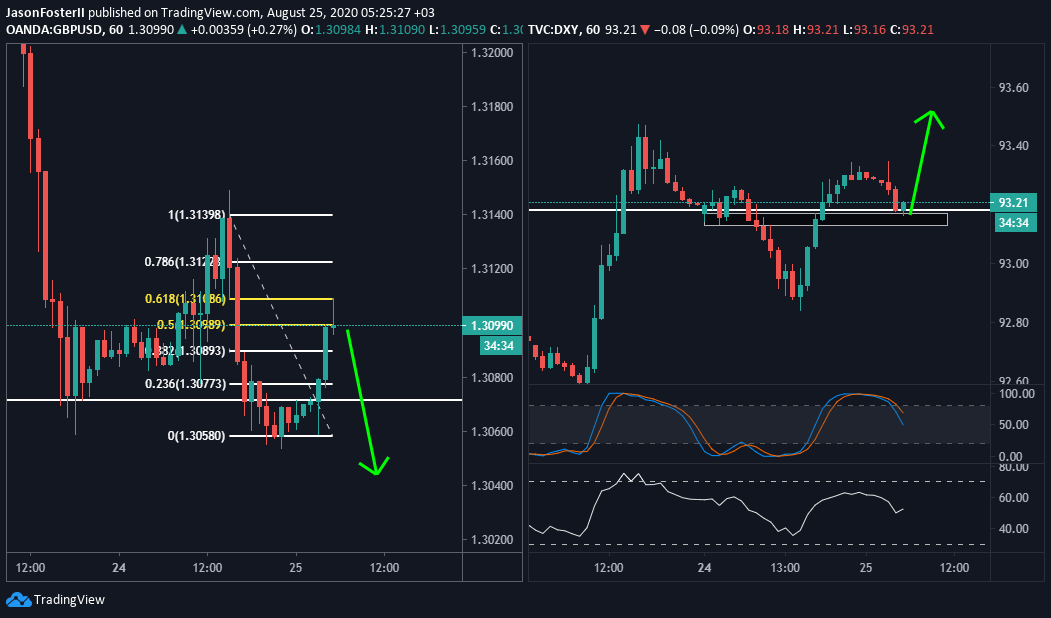This screenshot has width=1051, height=618.
Task: Click 1.31600 on the GBPUSD price axis
Action: (492, 161)
